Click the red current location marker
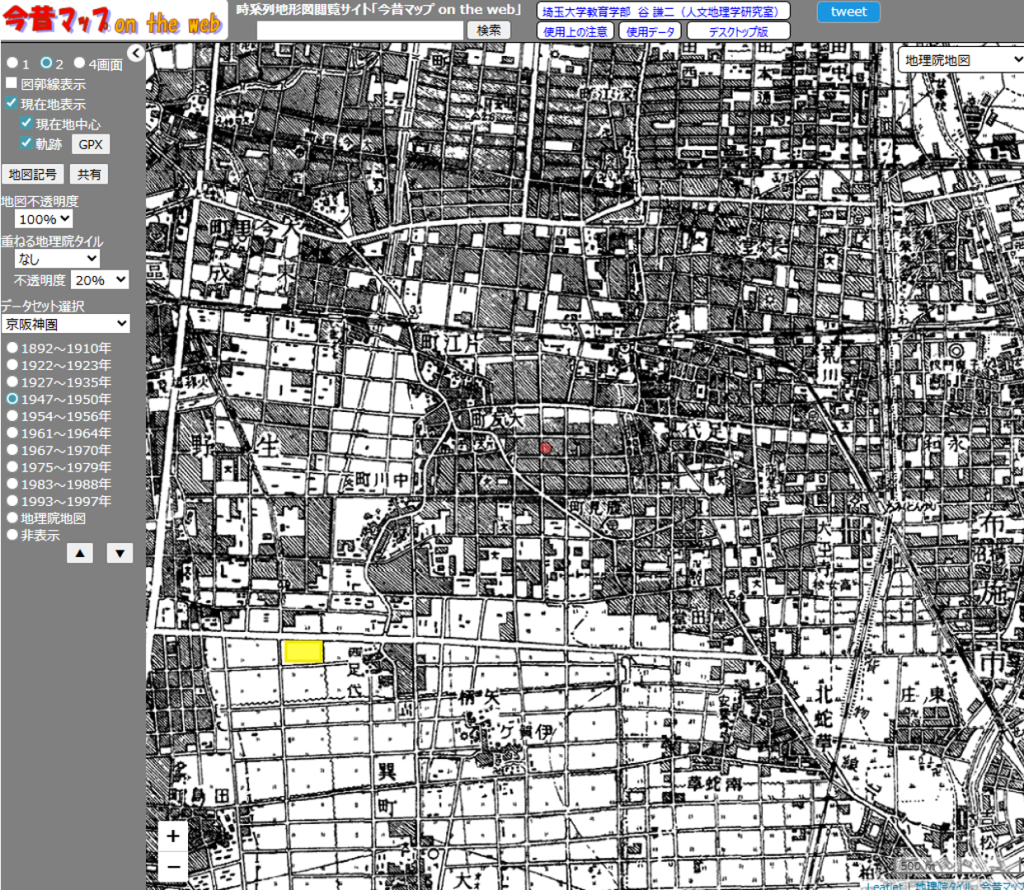 545,449
